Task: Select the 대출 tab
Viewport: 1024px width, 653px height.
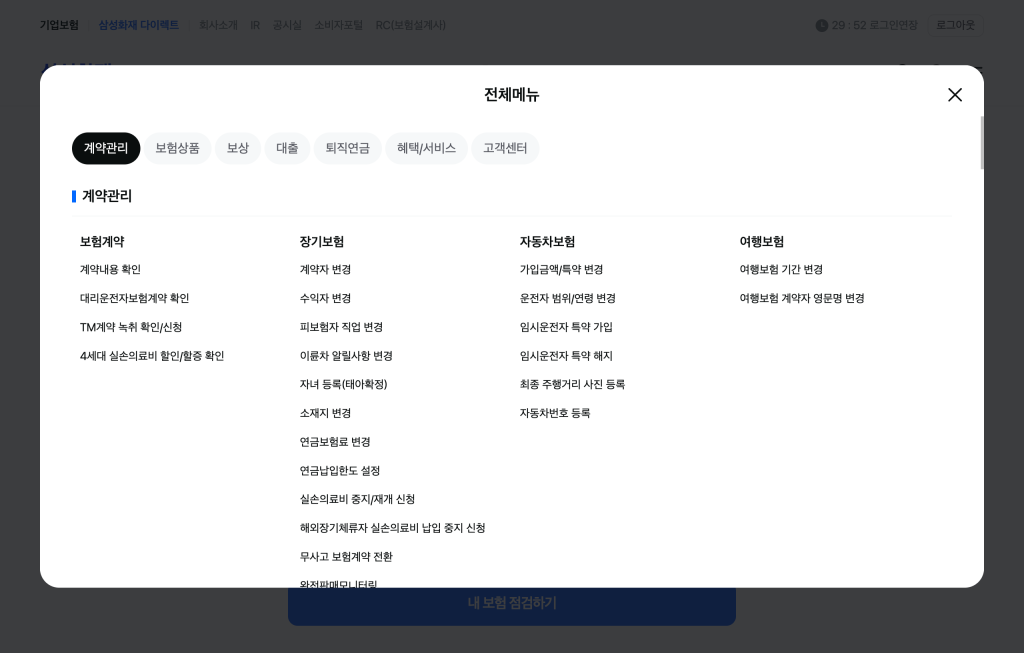Action: pos(287,148)
